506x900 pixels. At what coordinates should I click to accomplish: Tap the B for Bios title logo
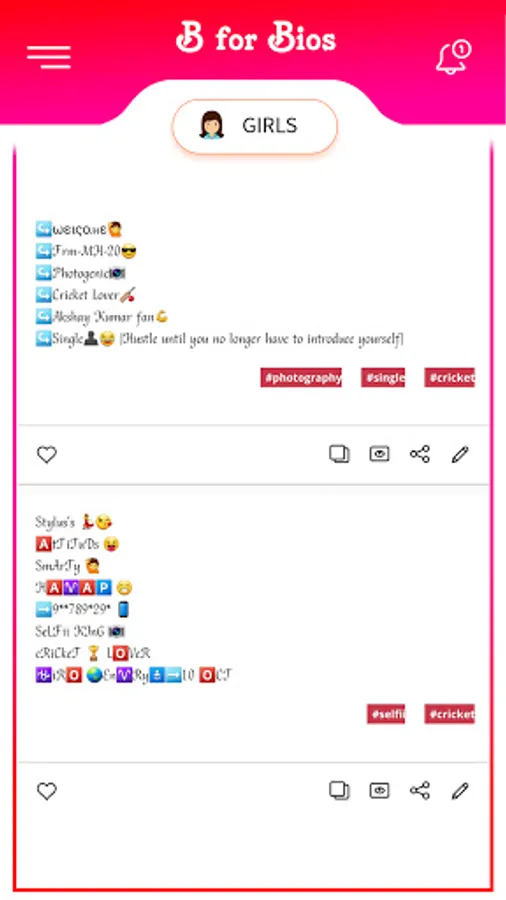point(256,38)
